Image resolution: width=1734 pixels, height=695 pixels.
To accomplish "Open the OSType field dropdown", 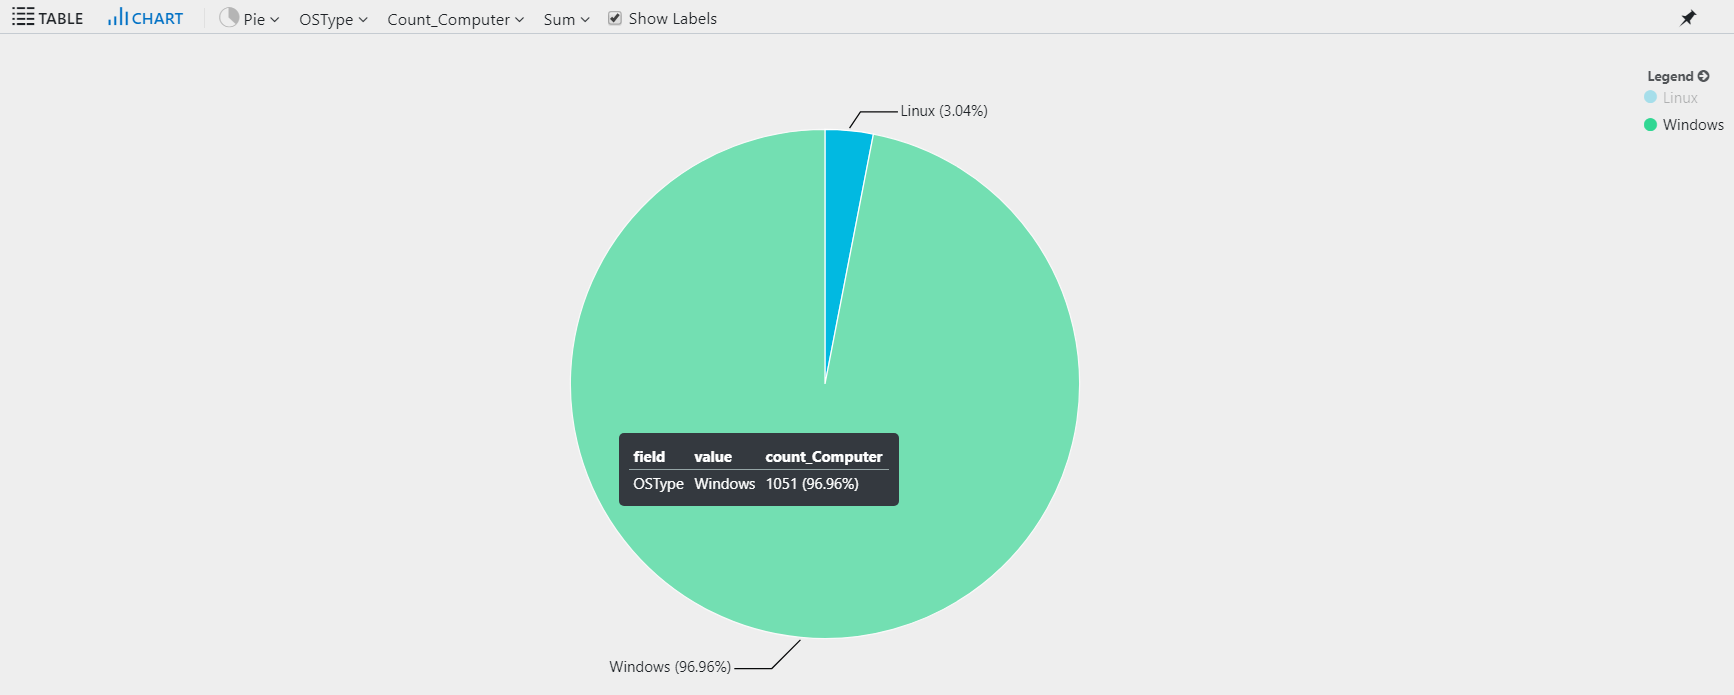I will coord(333,19).
